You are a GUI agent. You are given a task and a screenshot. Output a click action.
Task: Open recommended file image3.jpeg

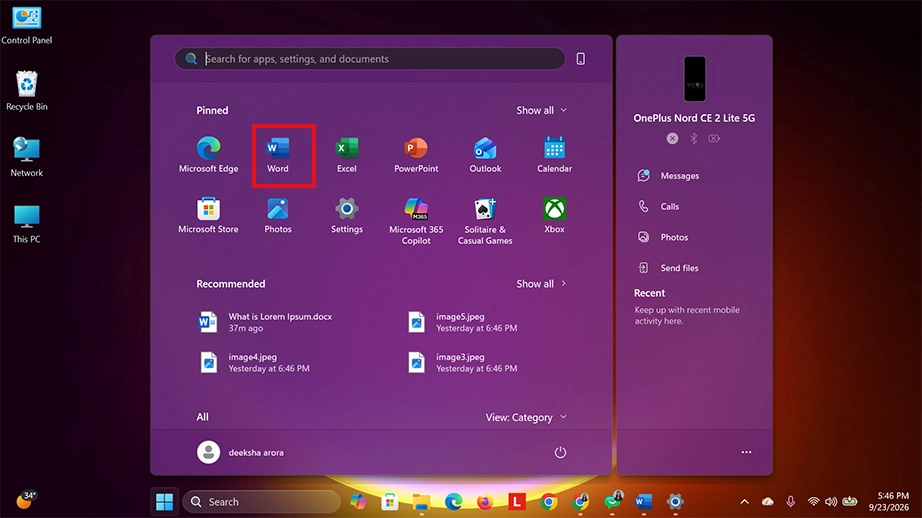coord(463,362)
